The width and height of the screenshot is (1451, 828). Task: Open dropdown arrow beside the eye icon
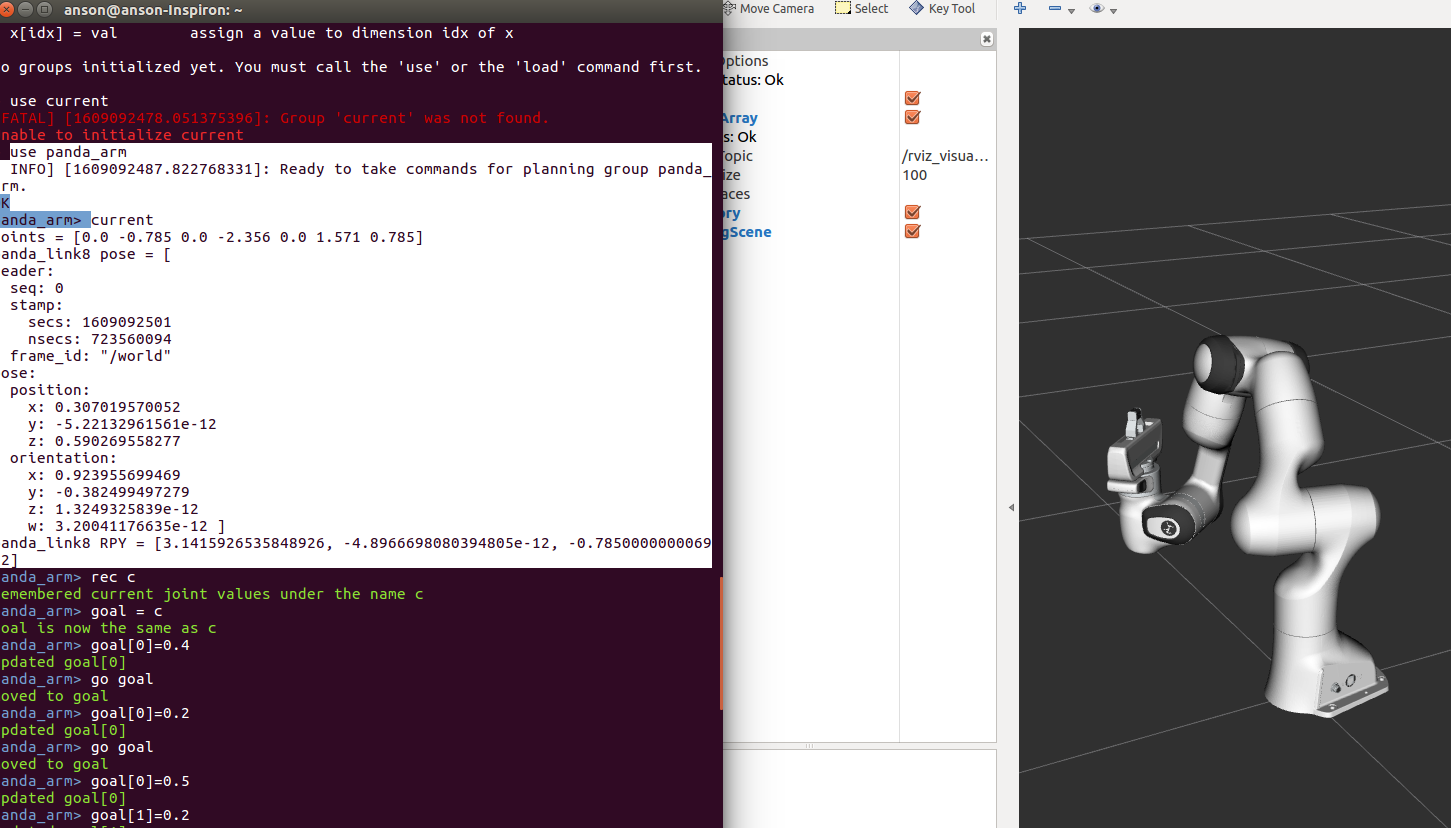point(1113,10)
